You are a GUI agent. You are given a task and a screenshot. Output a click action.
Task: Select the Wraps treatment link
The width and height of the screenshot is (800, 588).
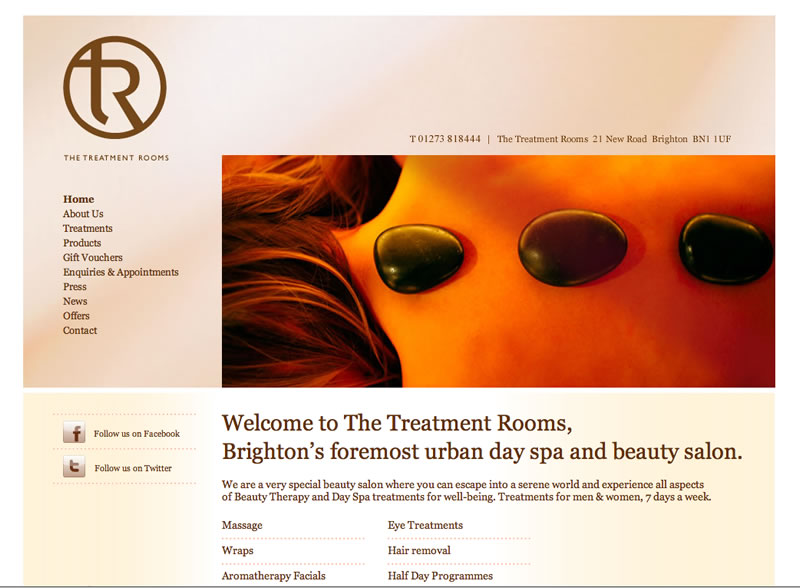tap(238, 550)
